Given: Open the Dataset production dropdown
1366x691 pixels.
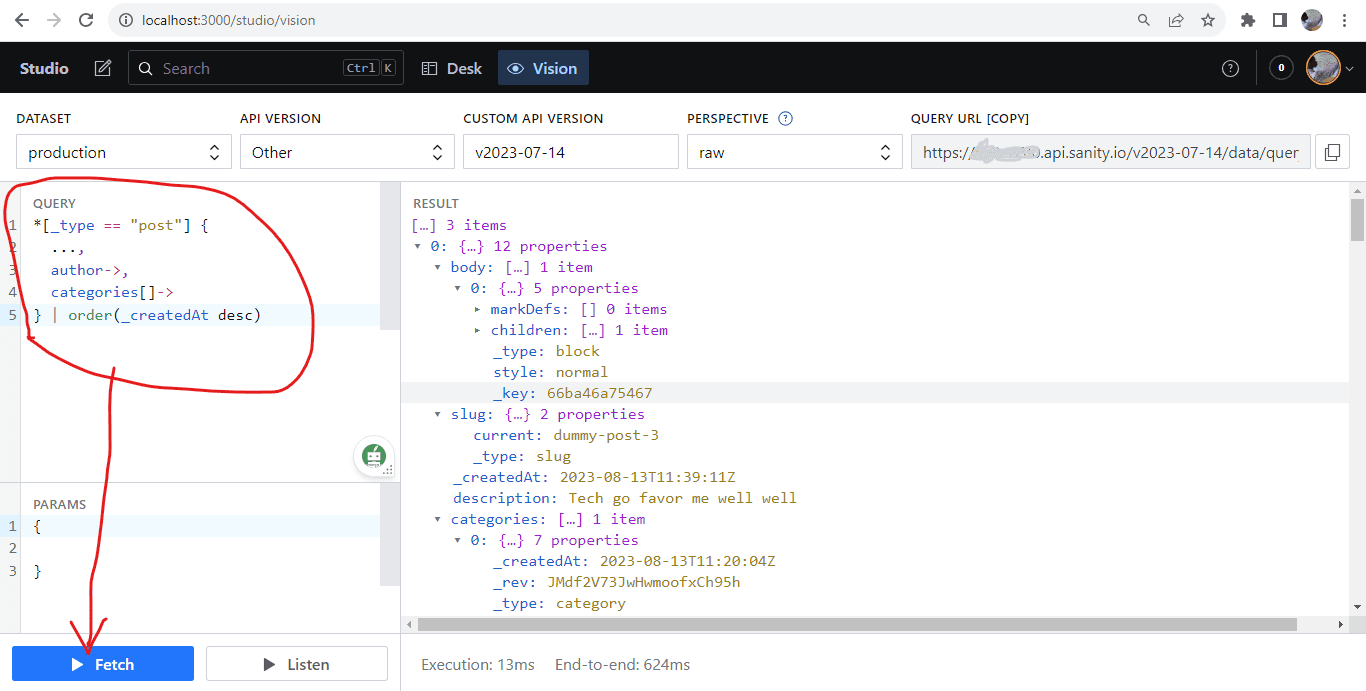Looking at the screenshot, I should [x=124, y=152].
